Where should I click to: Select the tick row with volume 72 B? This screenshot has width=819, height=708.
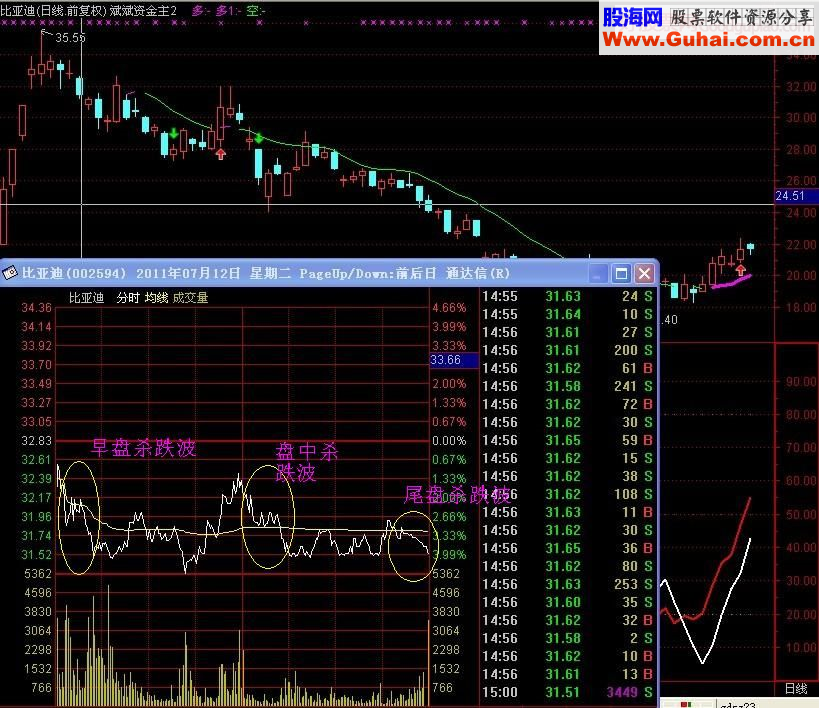tap(567, 404)
